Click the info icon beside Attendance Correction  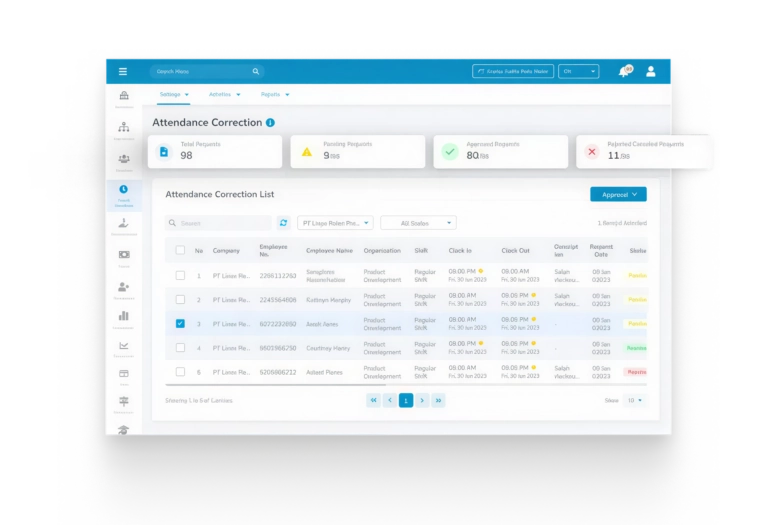point(270,122)
